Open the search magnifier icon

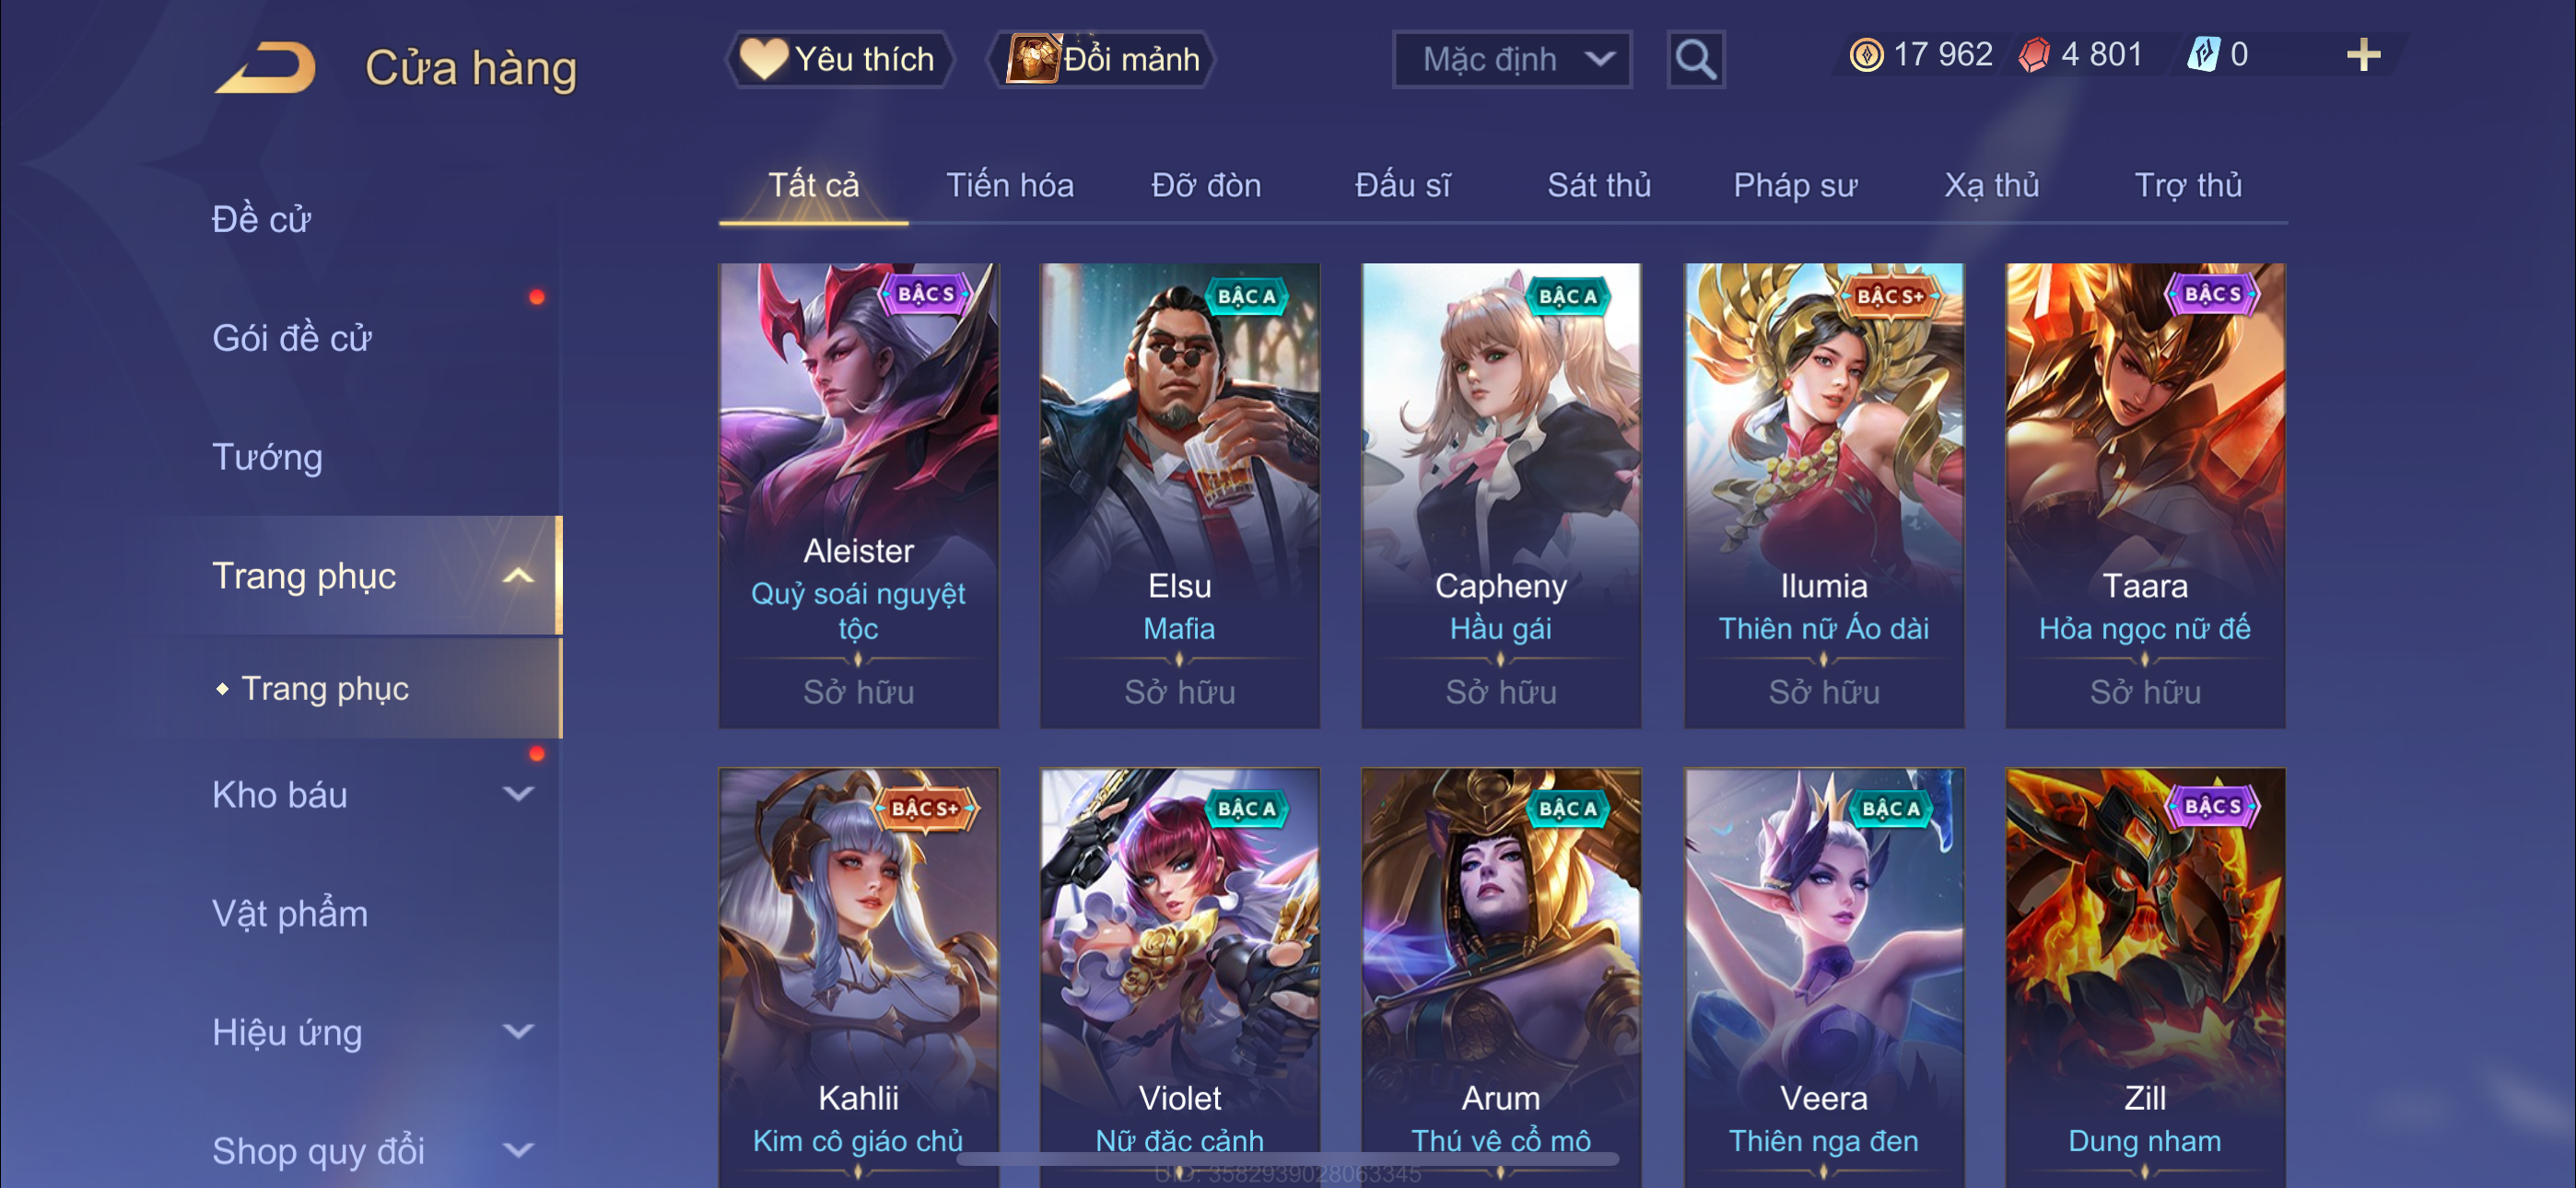click(x=1695, y=60)
